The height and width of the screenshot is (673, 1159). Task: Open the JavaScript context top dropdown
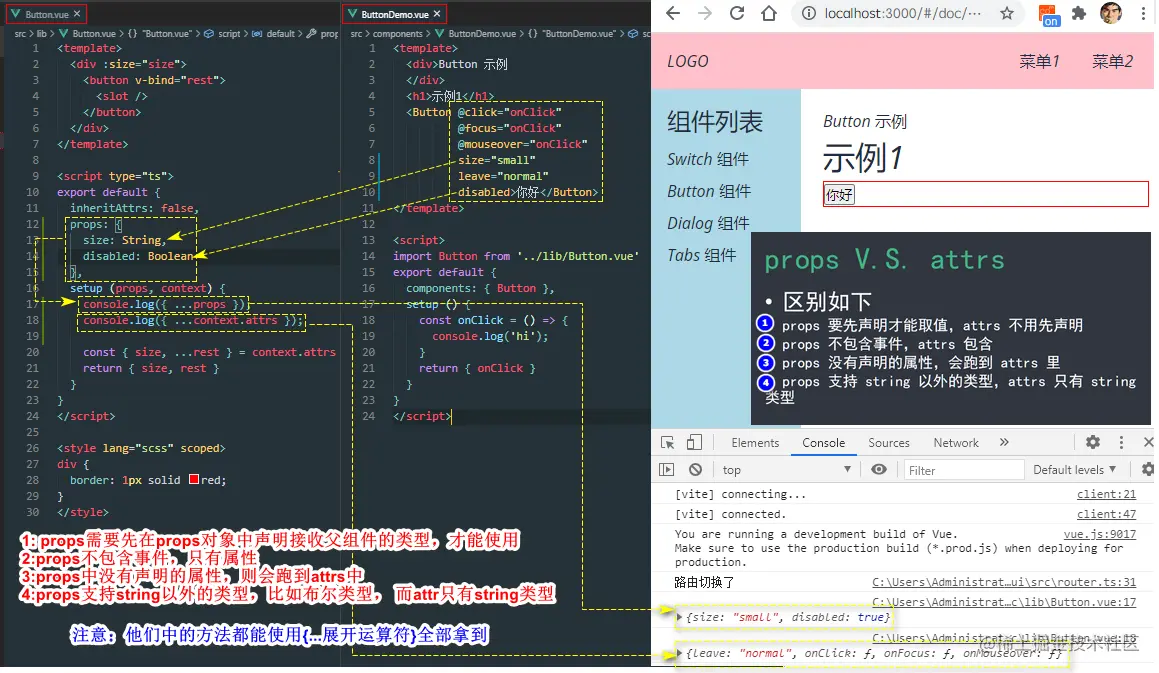786,470
